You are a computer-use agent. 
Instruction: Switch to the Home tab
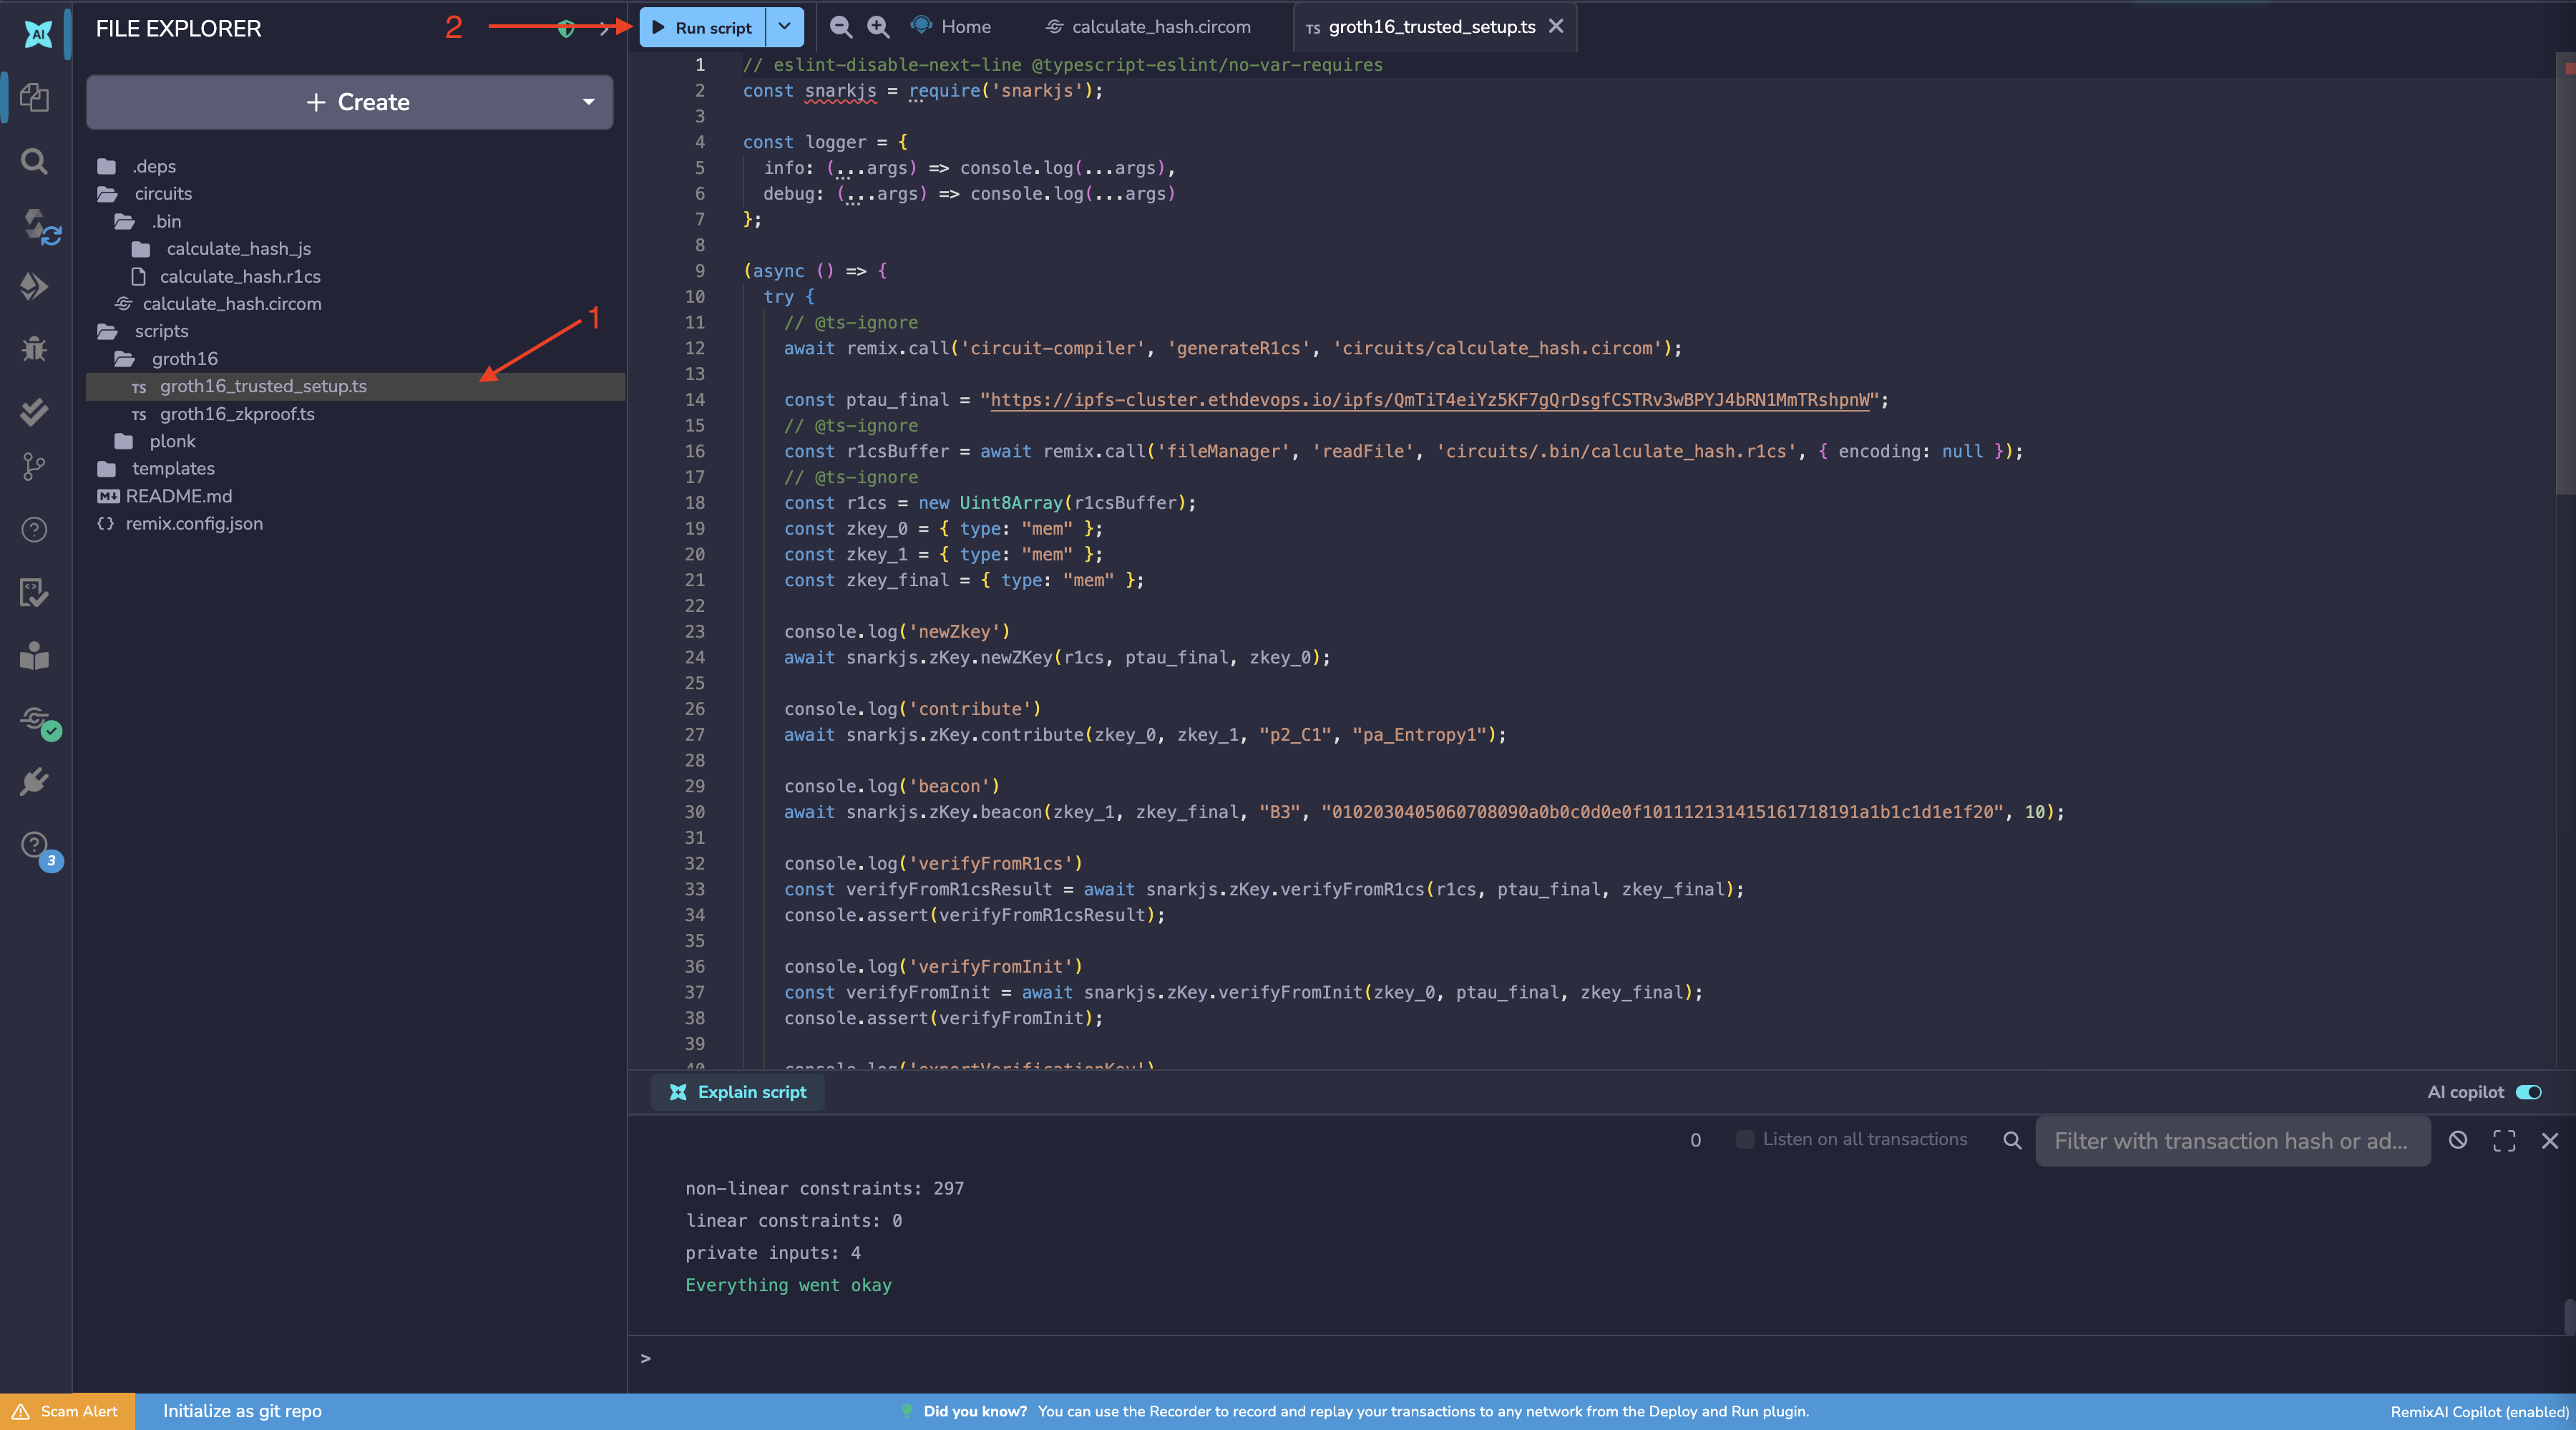(951, 27)
